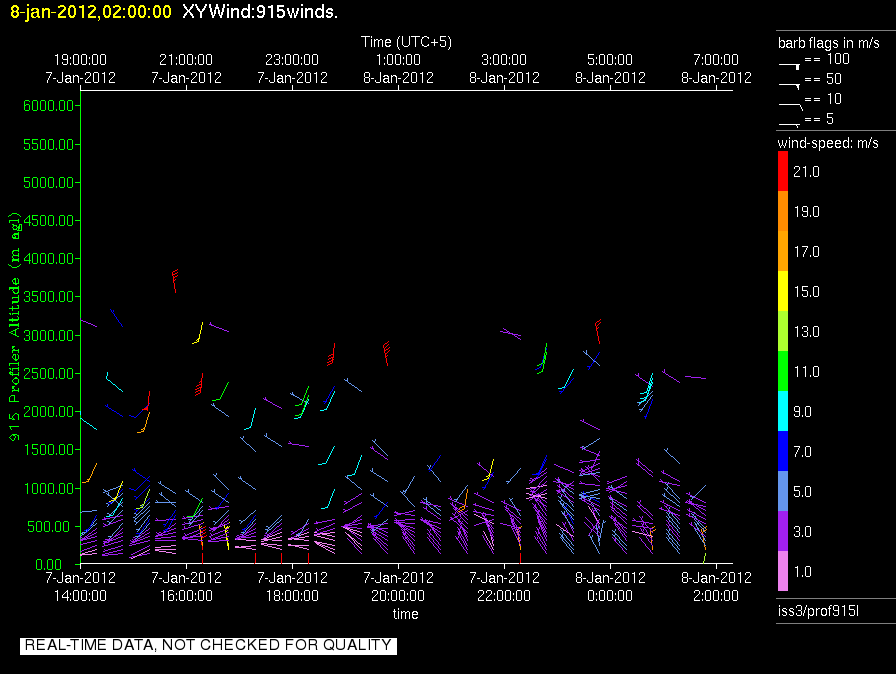The width and height of the screenshot is (896, 674).
Task: Click the red 21.0 color bar segment
Action: (x=783, y=171)
